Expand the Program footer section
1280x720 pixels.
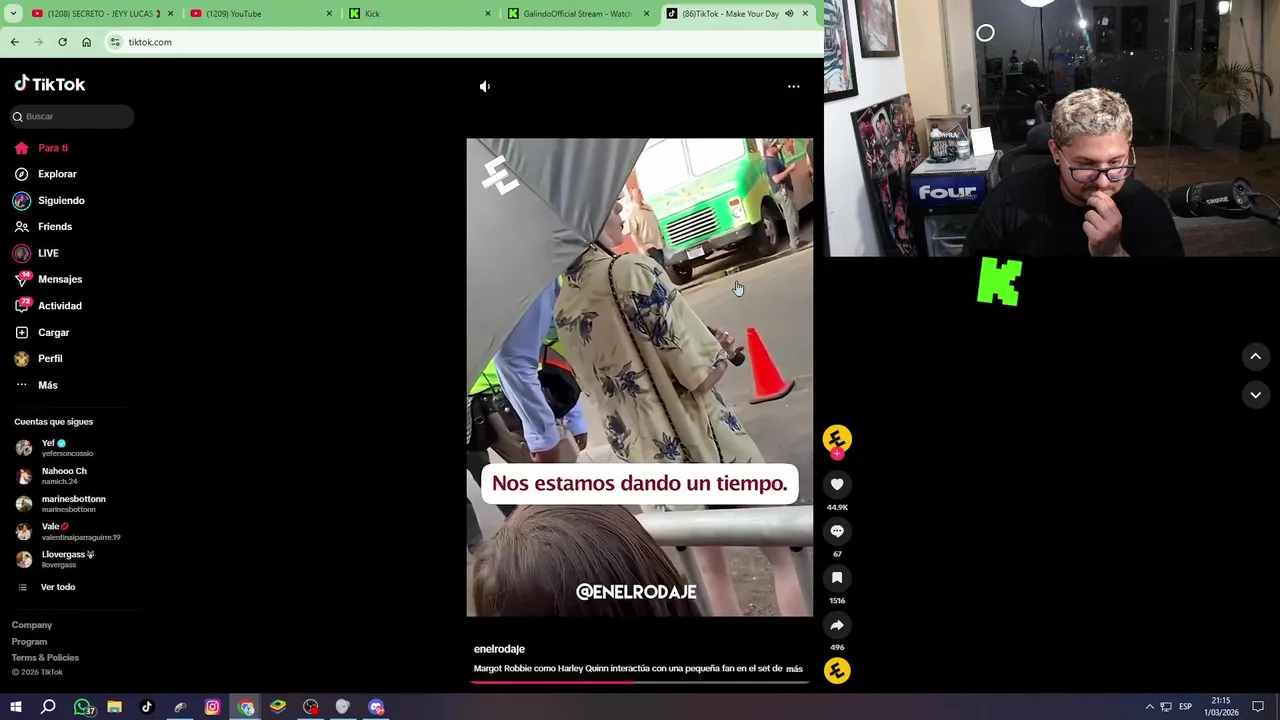coord(29,642)
